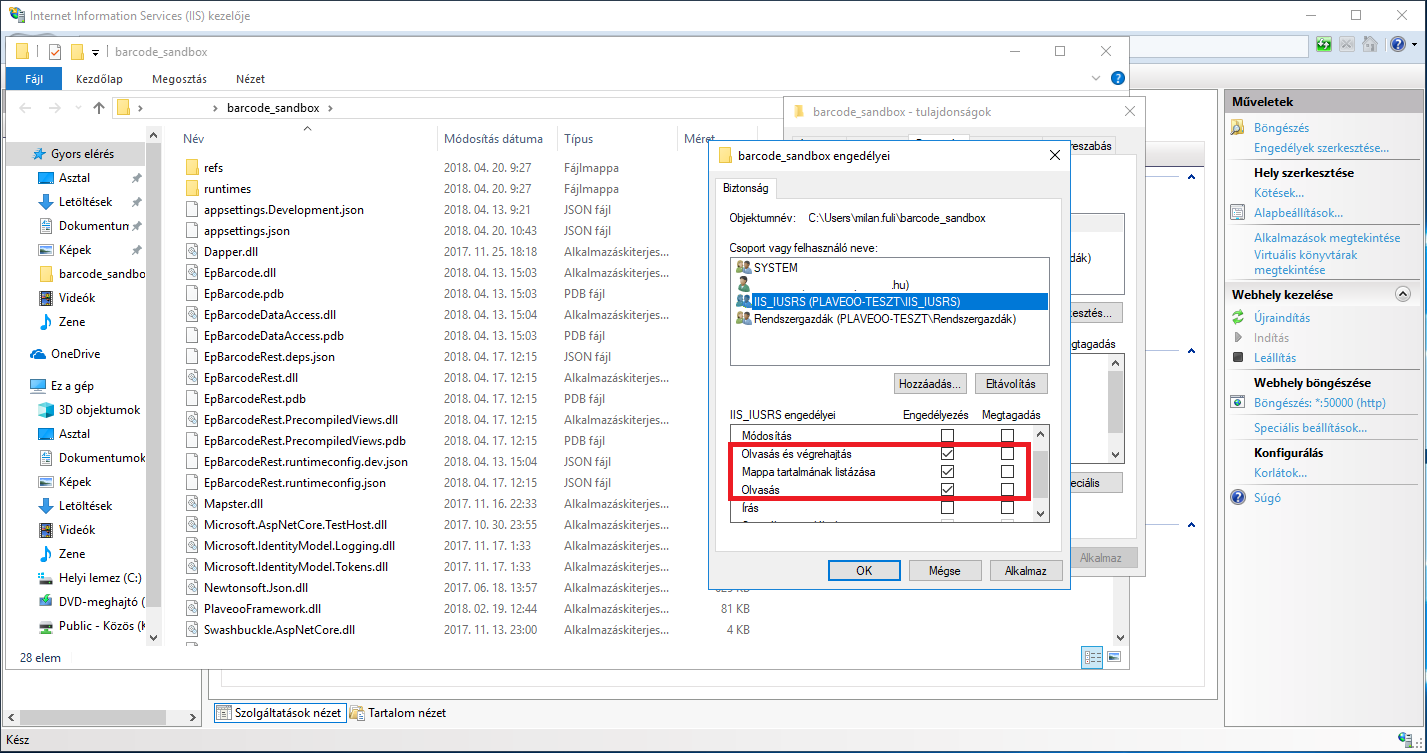This screenshot has width=1427, height=753.
Task: Open the Fájl menu tab
Action: 34,79
